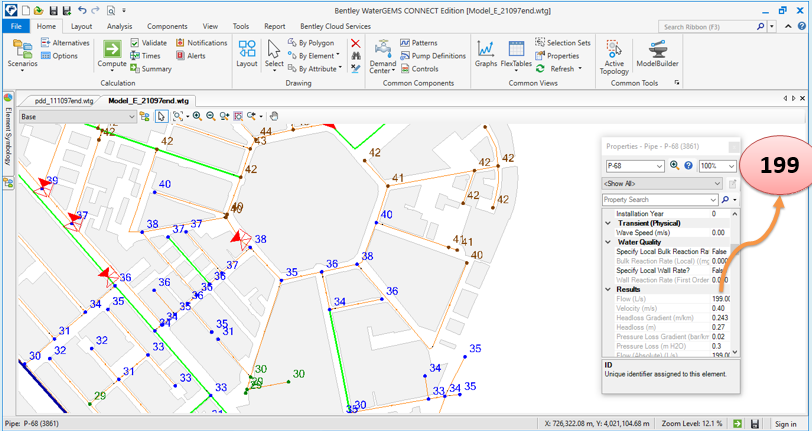Collapse the ribbon with the up chevron
This screenshot has height=431, width=812.
pos(788,26)
